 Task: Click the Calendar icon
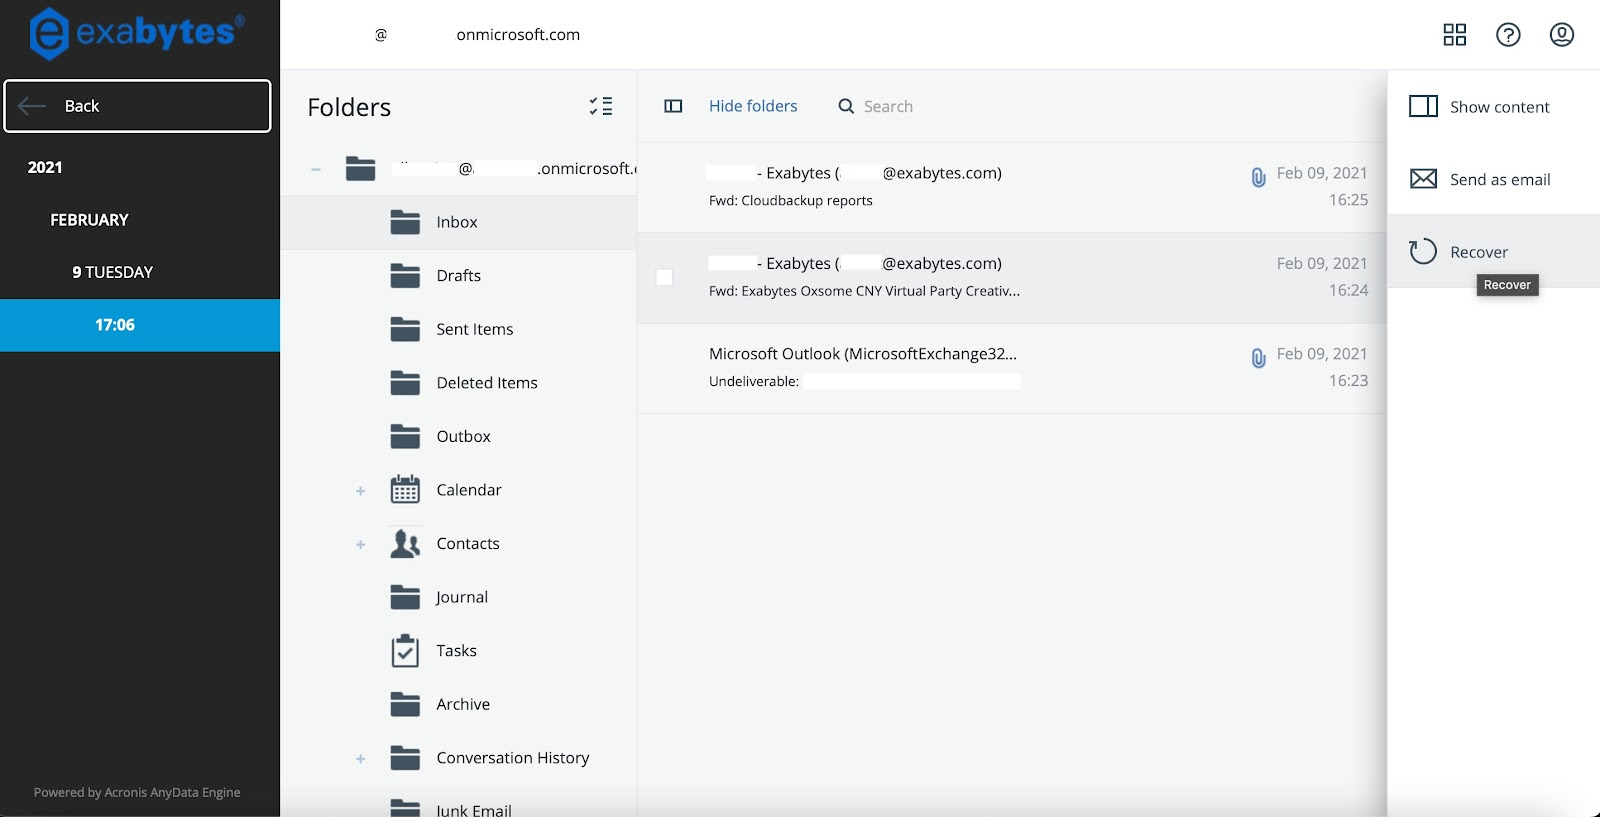click(405, 489)
